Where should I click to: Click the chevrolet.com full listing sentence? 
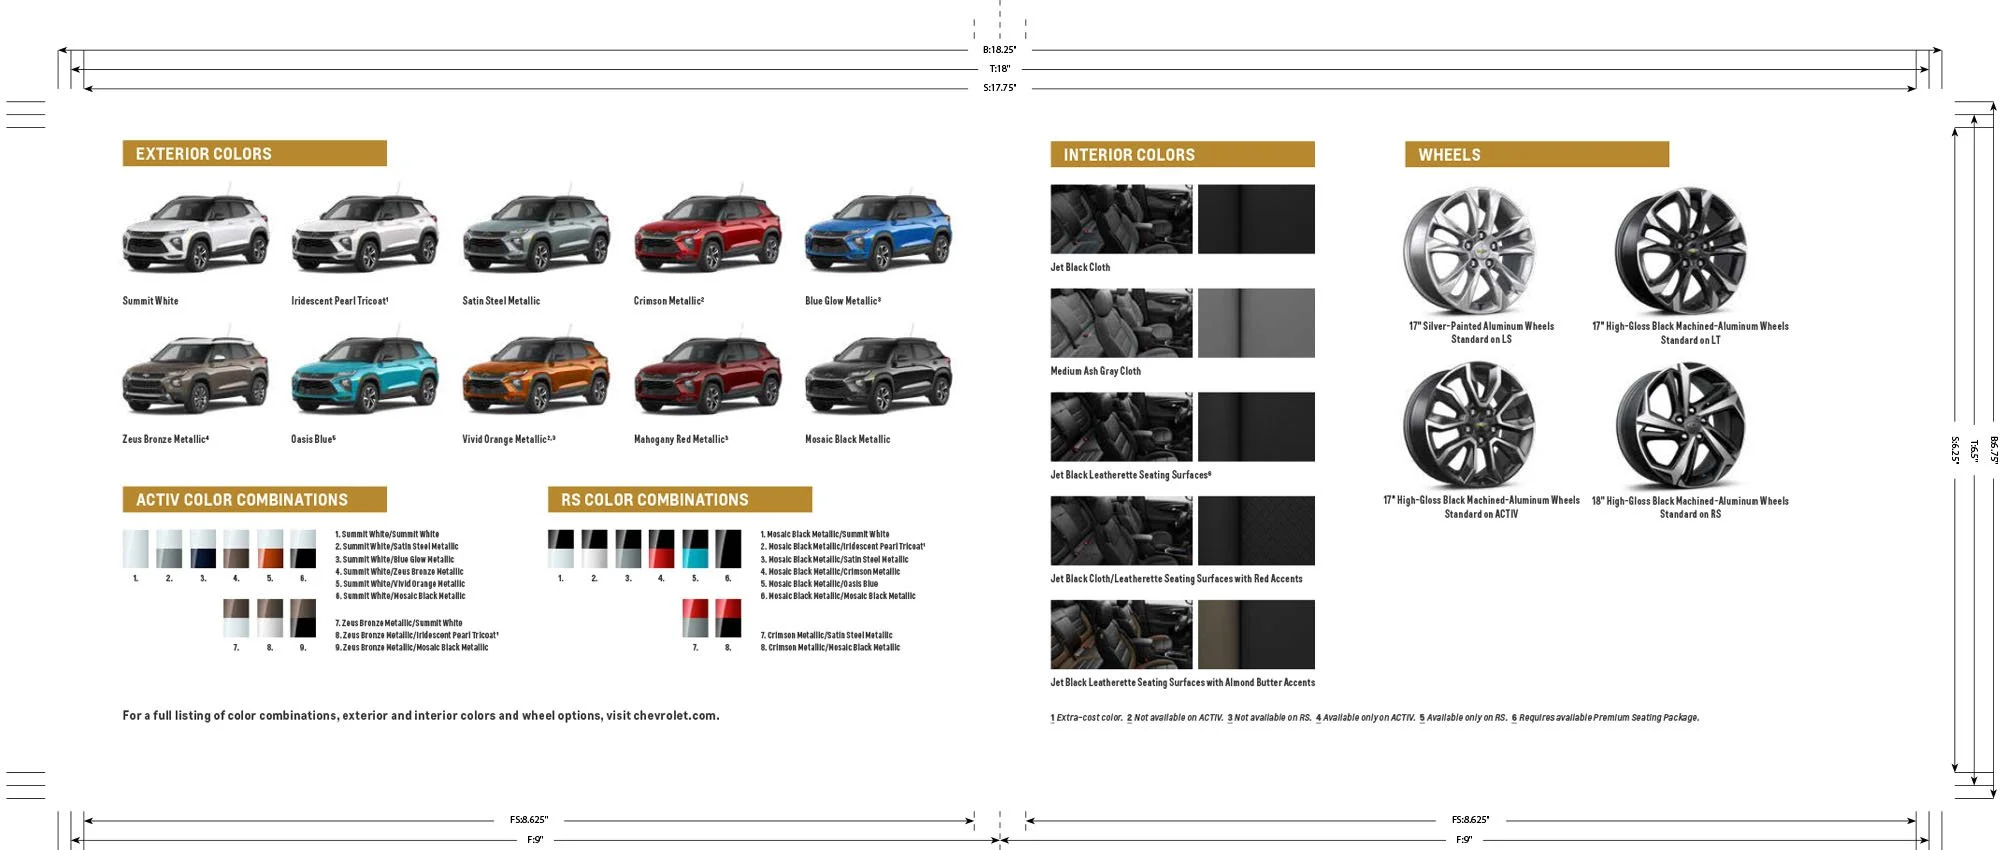[x=421, y=716]
